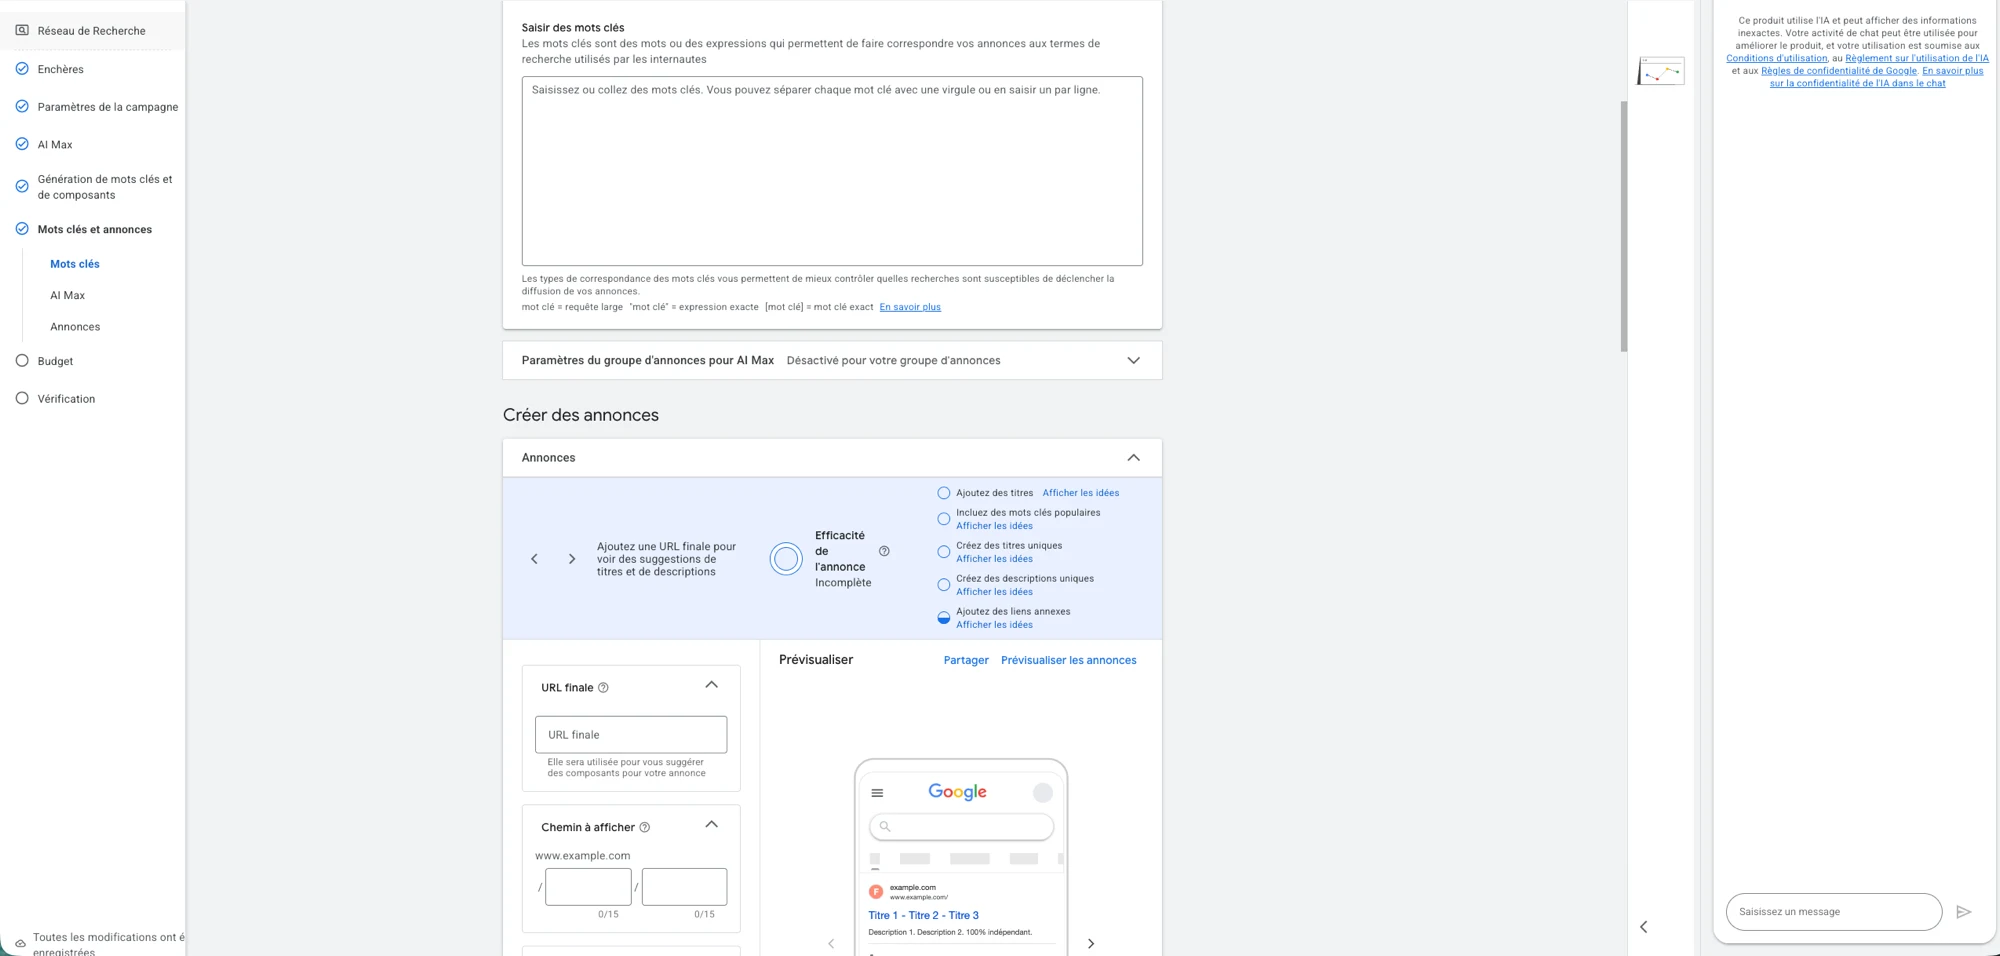Viewport: 2000px width, 956px height.
Task: Open Règles de confidentialité de Google link
Action: point(1839,71)
